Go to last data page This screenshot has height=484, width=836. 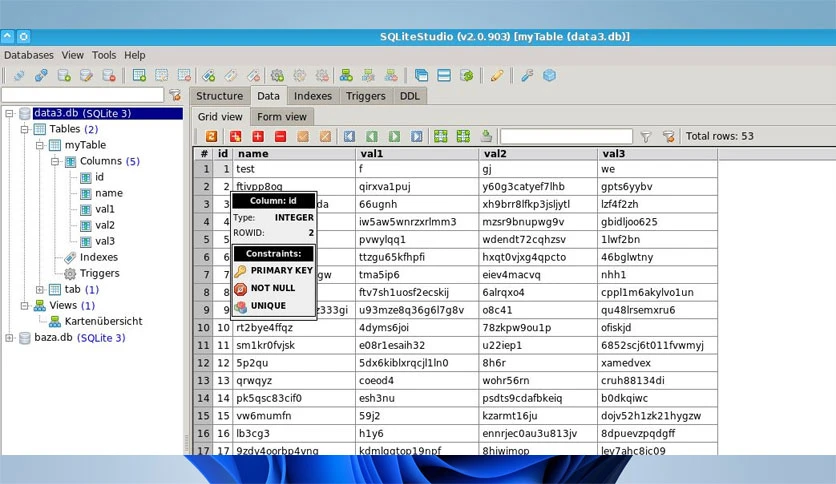[416, 136]
